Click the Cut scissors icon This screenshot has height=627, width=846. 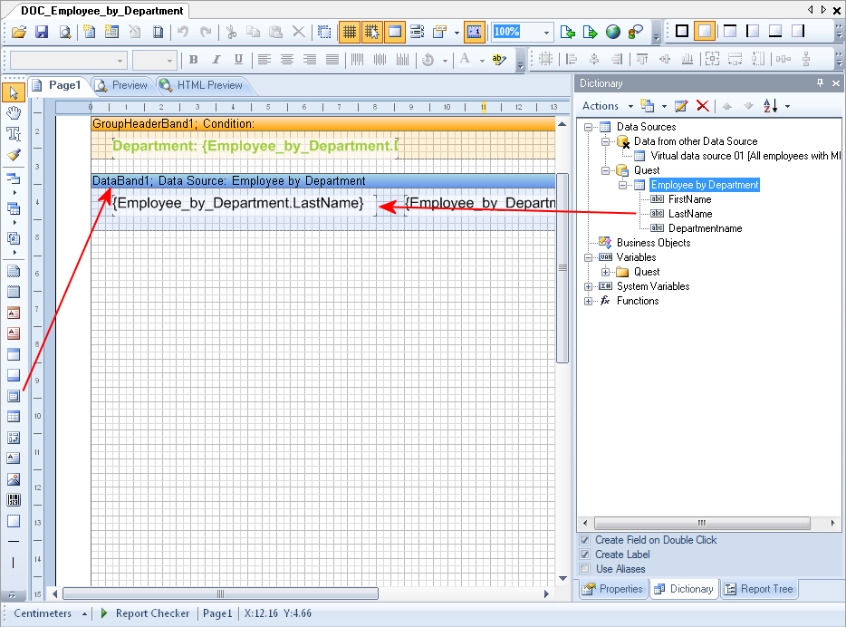pos(231,32)
